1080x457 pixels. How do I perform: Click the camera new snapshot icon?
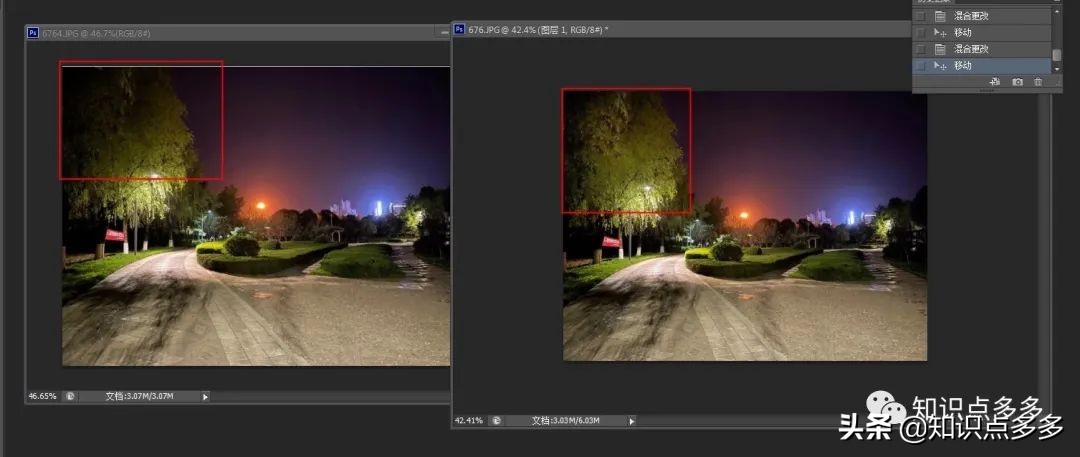pos(1017,82)
